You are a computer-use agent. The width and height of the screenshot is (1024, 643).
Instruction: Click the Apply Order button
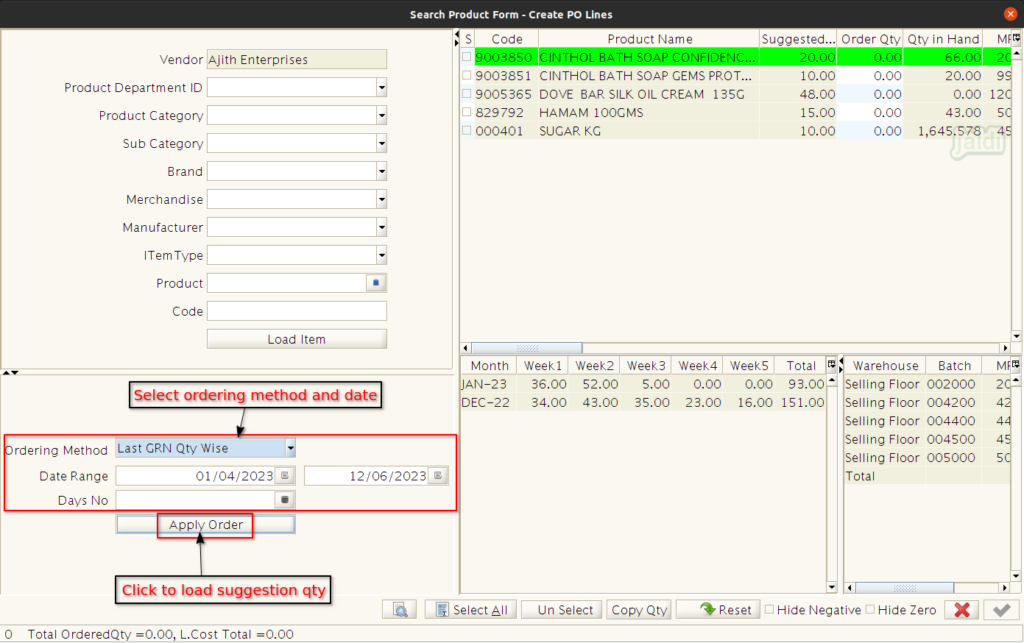(x=206, y=524)
